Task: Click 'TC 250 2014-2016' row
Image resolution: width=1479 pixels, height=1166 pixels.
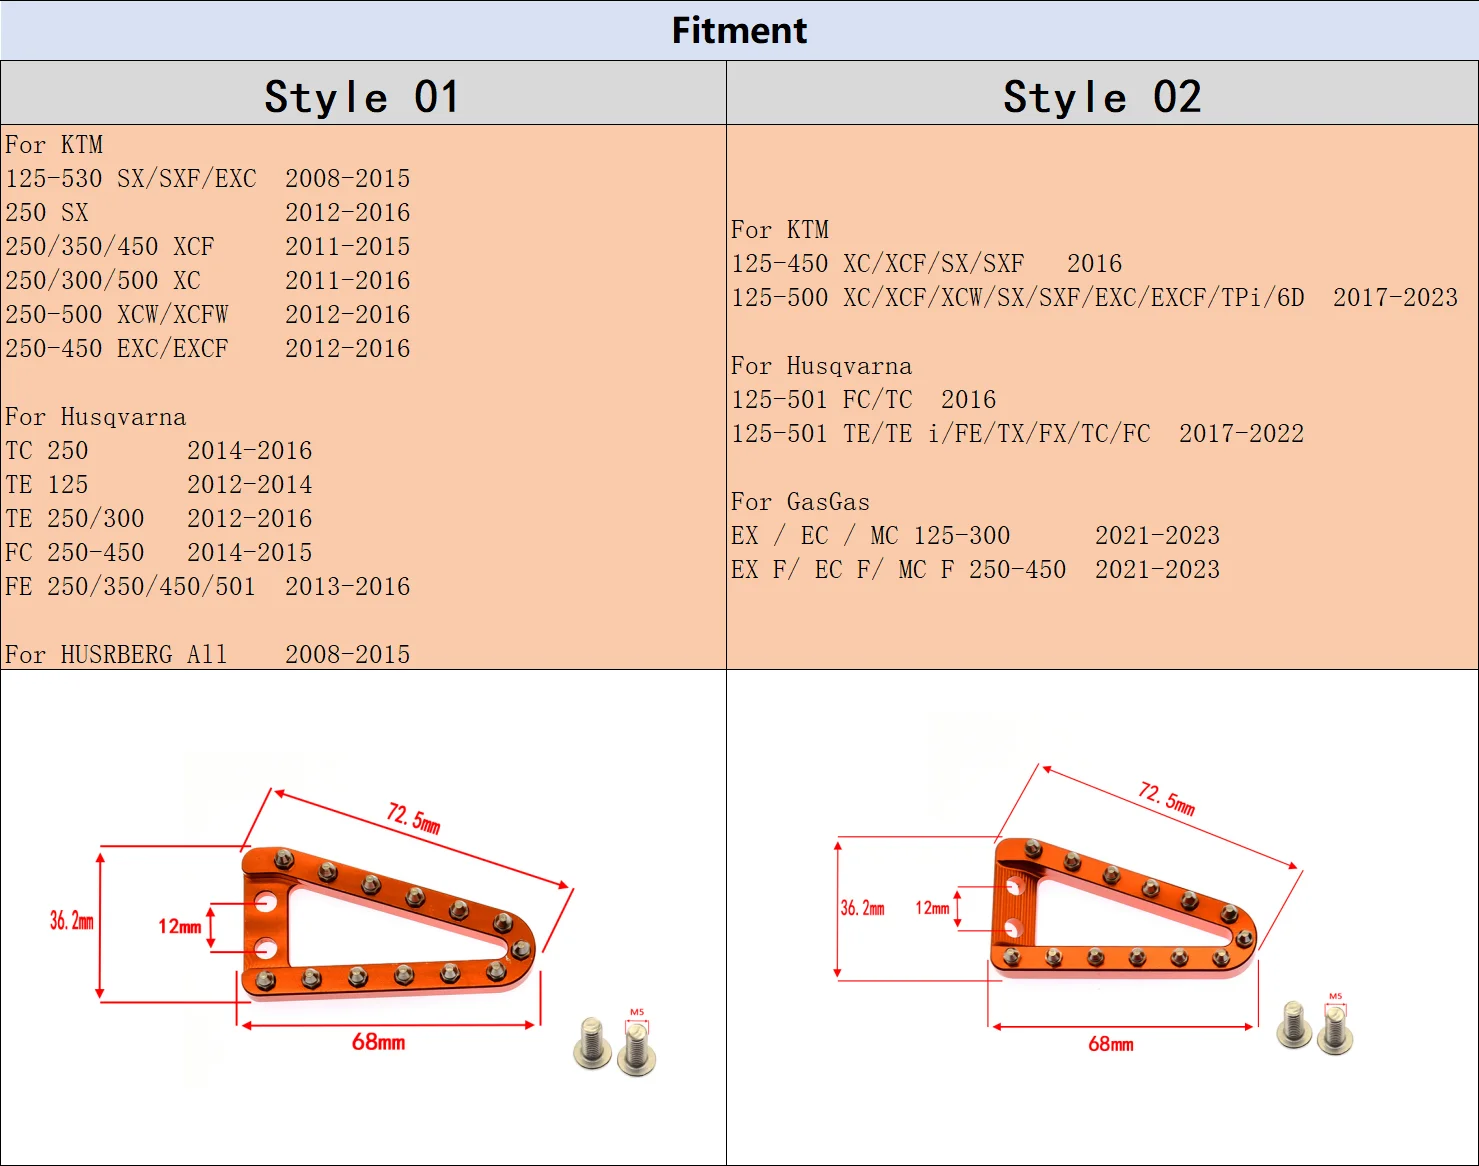Action: tap(159, 451)
